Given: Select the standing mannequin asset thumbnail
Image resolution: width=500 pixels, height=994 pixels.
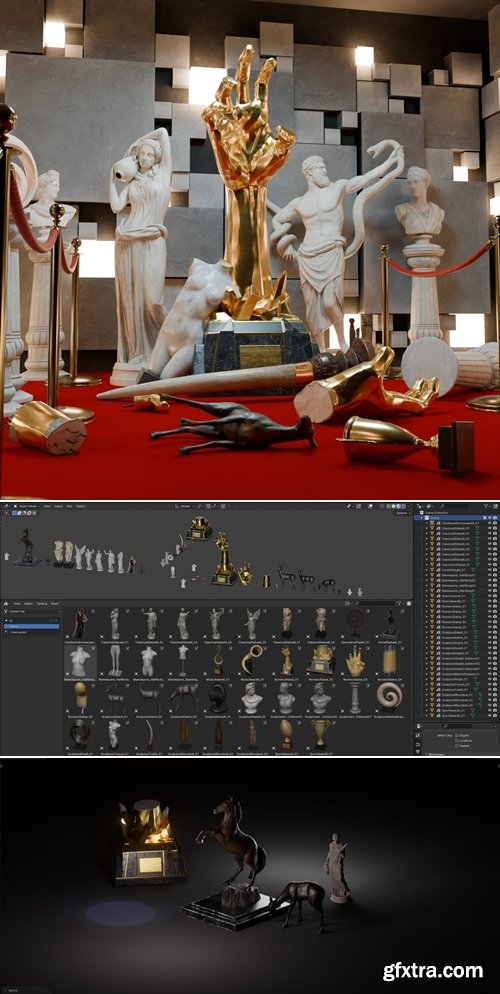Looking at the screenshot, I should point(183,661).
